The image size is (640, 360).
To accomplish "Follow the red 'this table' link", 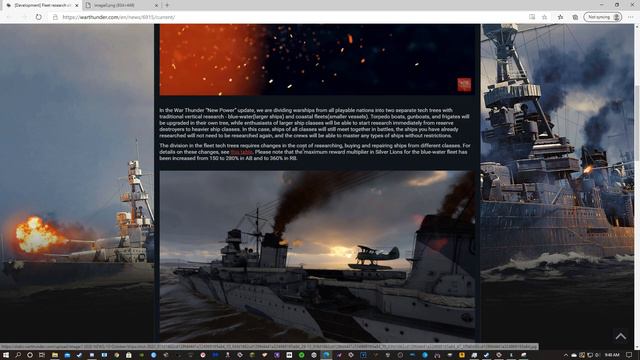I will [241, 152].
